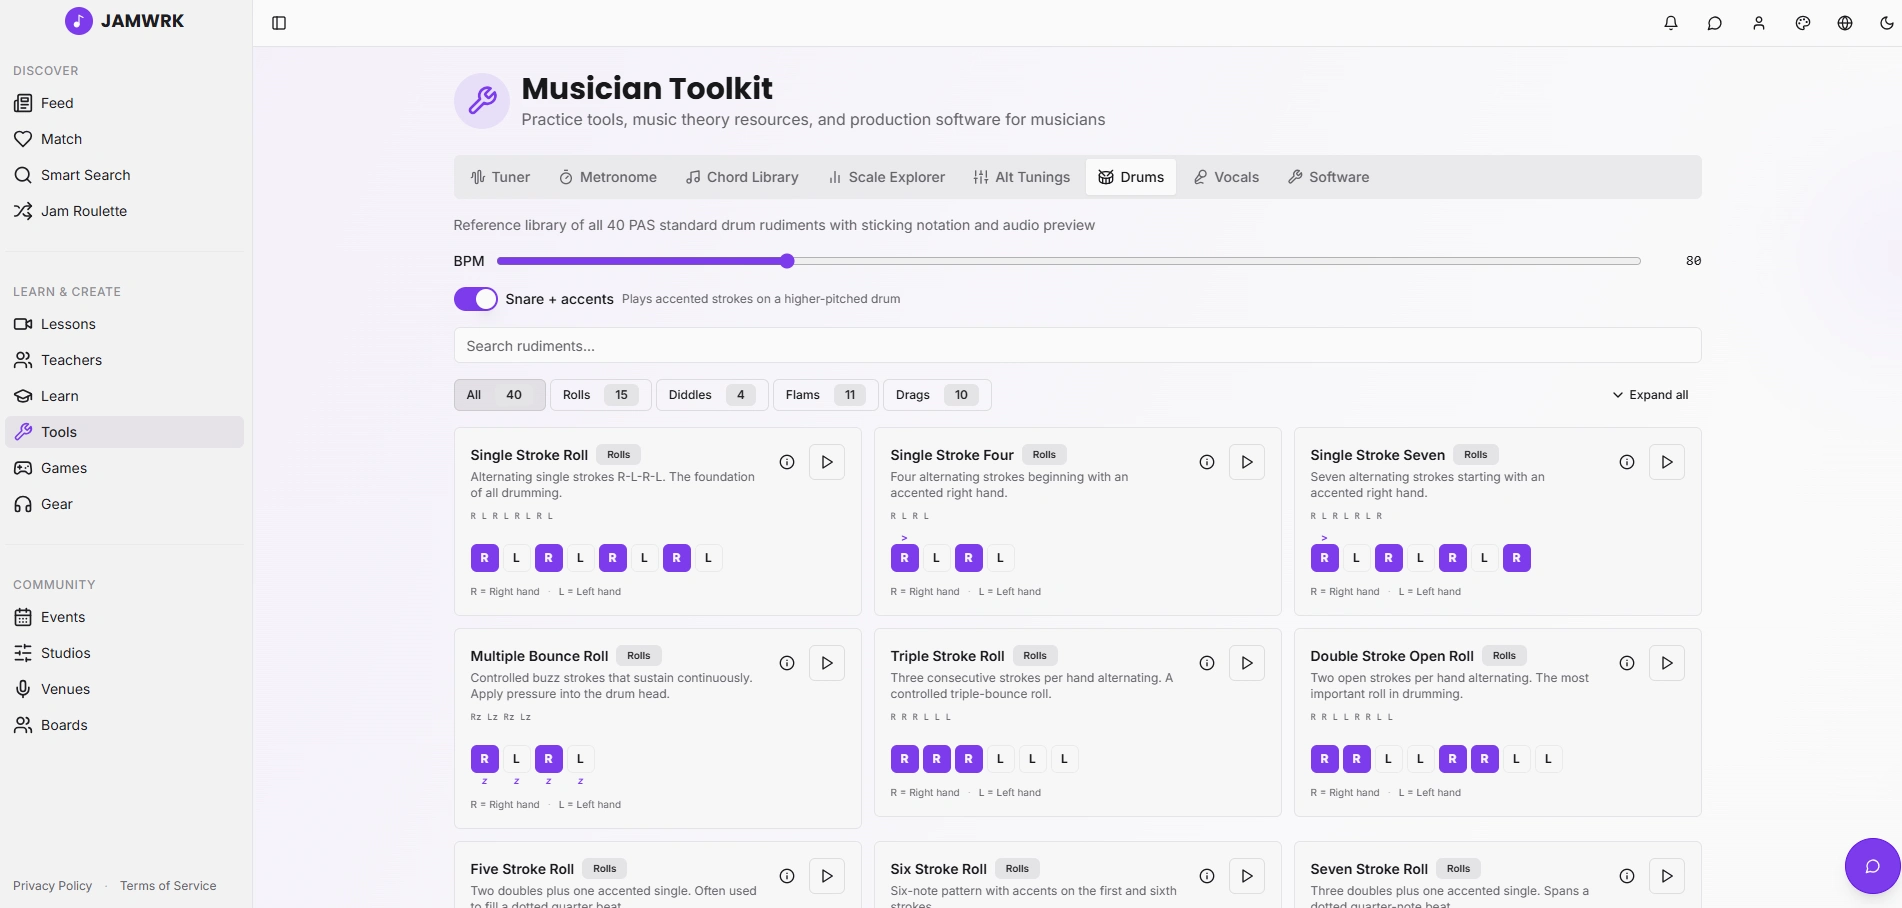
Task: Filter rudiments by Rolls
Action: pyautogui.click(x=601, y=395)
